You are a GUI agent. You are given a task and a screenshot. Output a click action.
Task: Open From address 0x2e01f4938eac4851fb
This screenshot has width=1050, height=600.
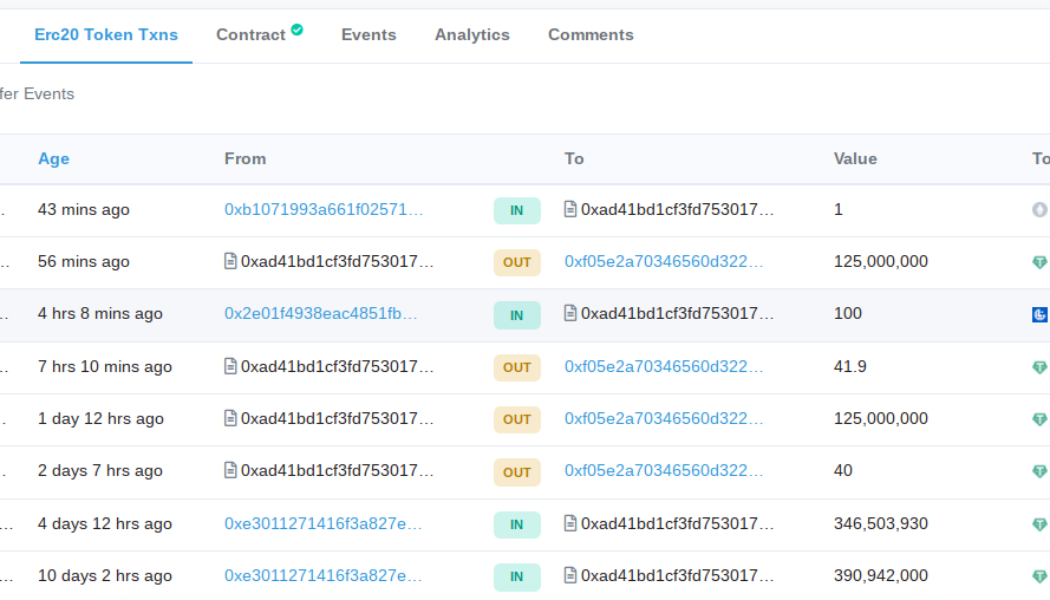[321, 314]
